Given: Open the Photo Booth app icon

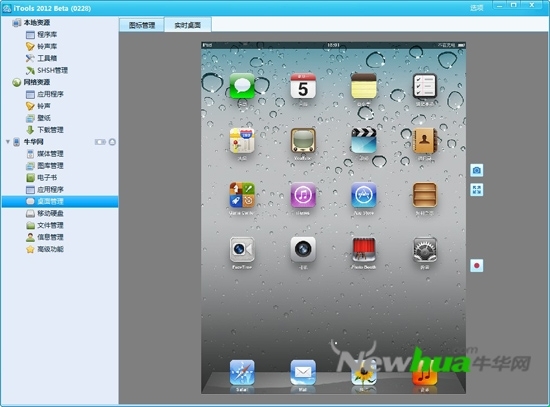Looking at the screenshot, I should point(364,249).
